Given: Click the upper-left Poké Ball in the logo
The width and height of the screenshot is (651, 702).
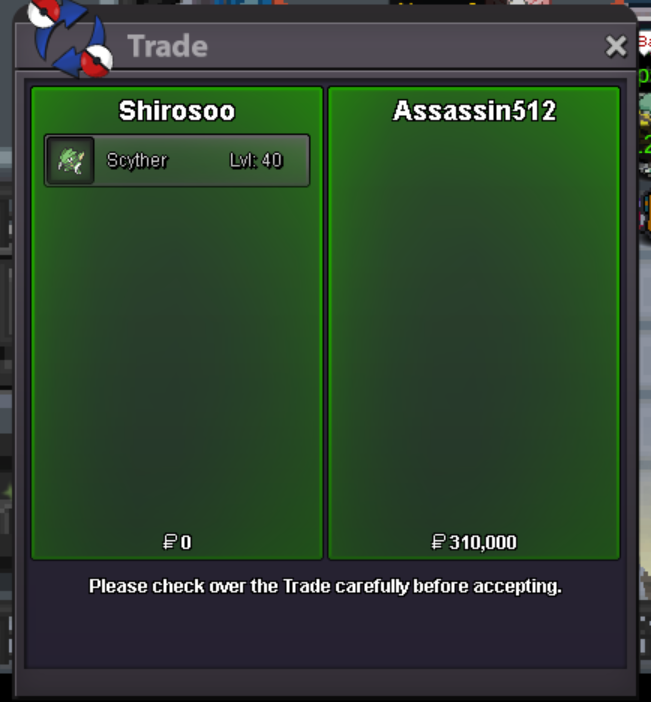Looking at the screenshot, I should tap(43, 13).
